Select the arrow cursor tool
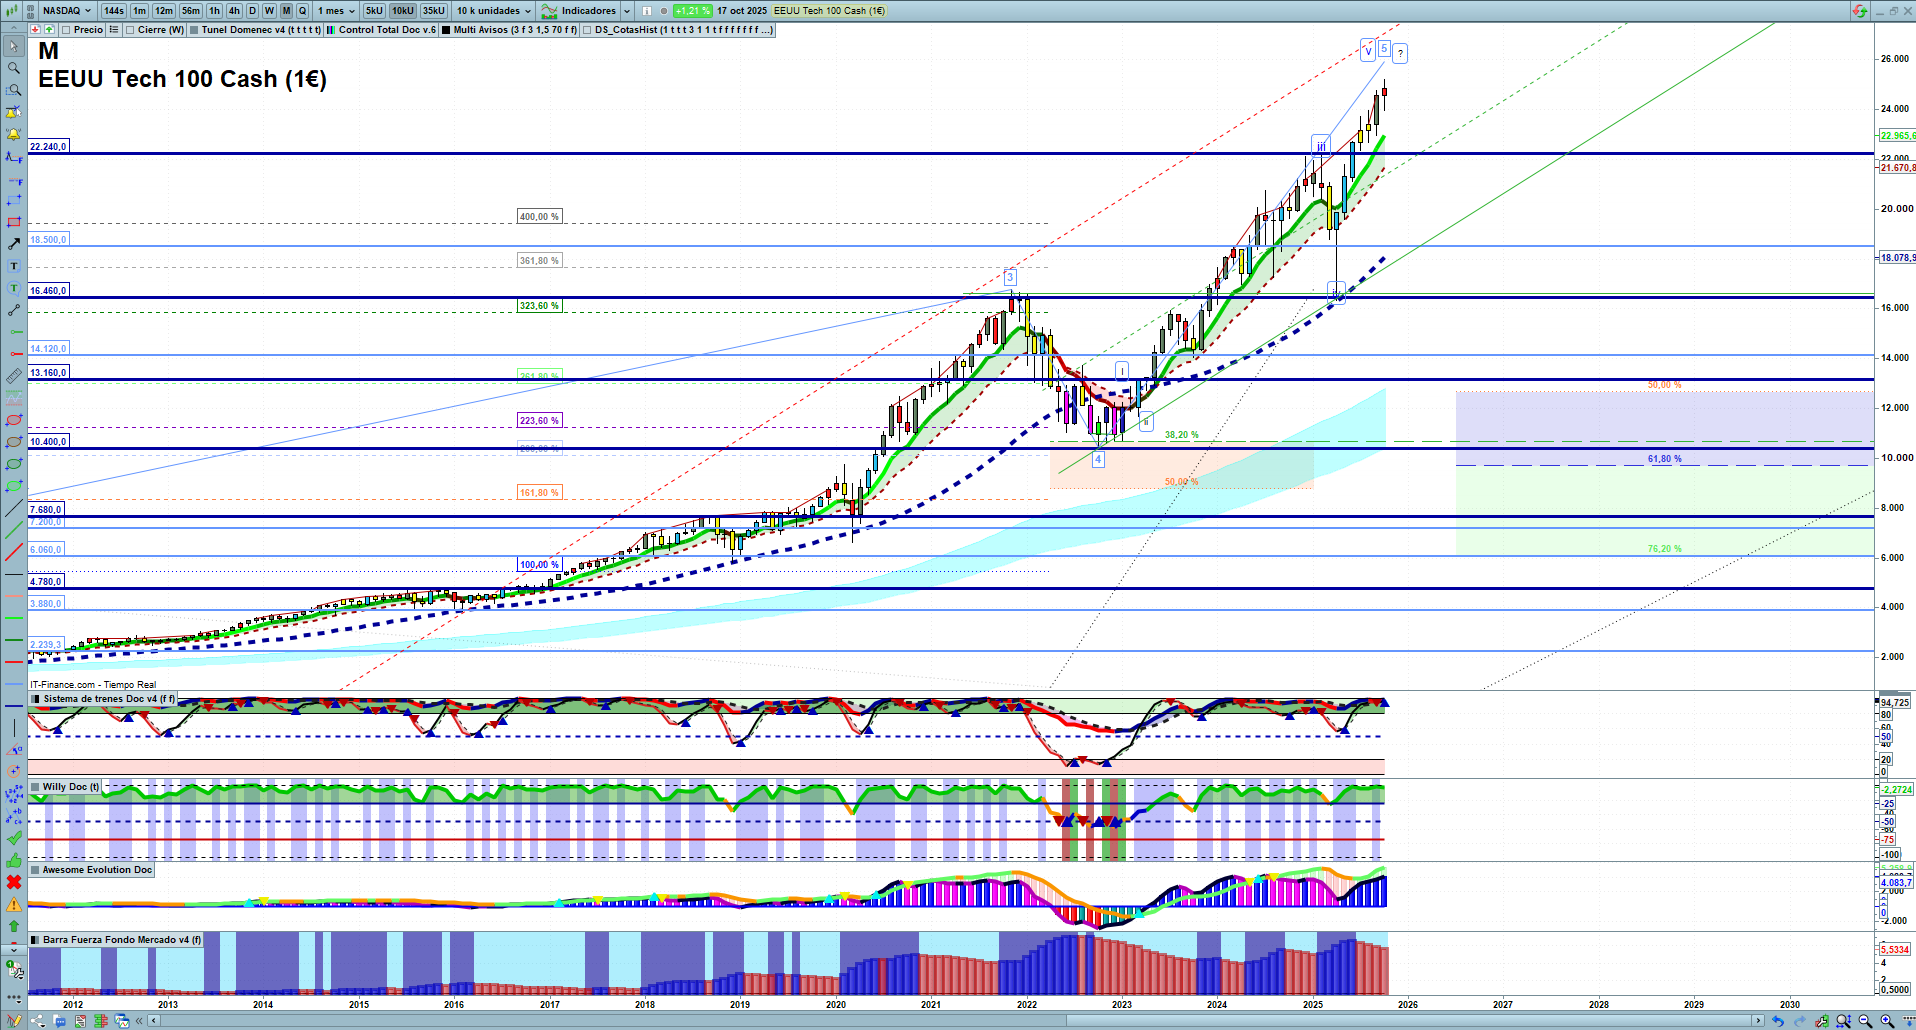This screenshot has height=1030, width=1916. [13, 46]
